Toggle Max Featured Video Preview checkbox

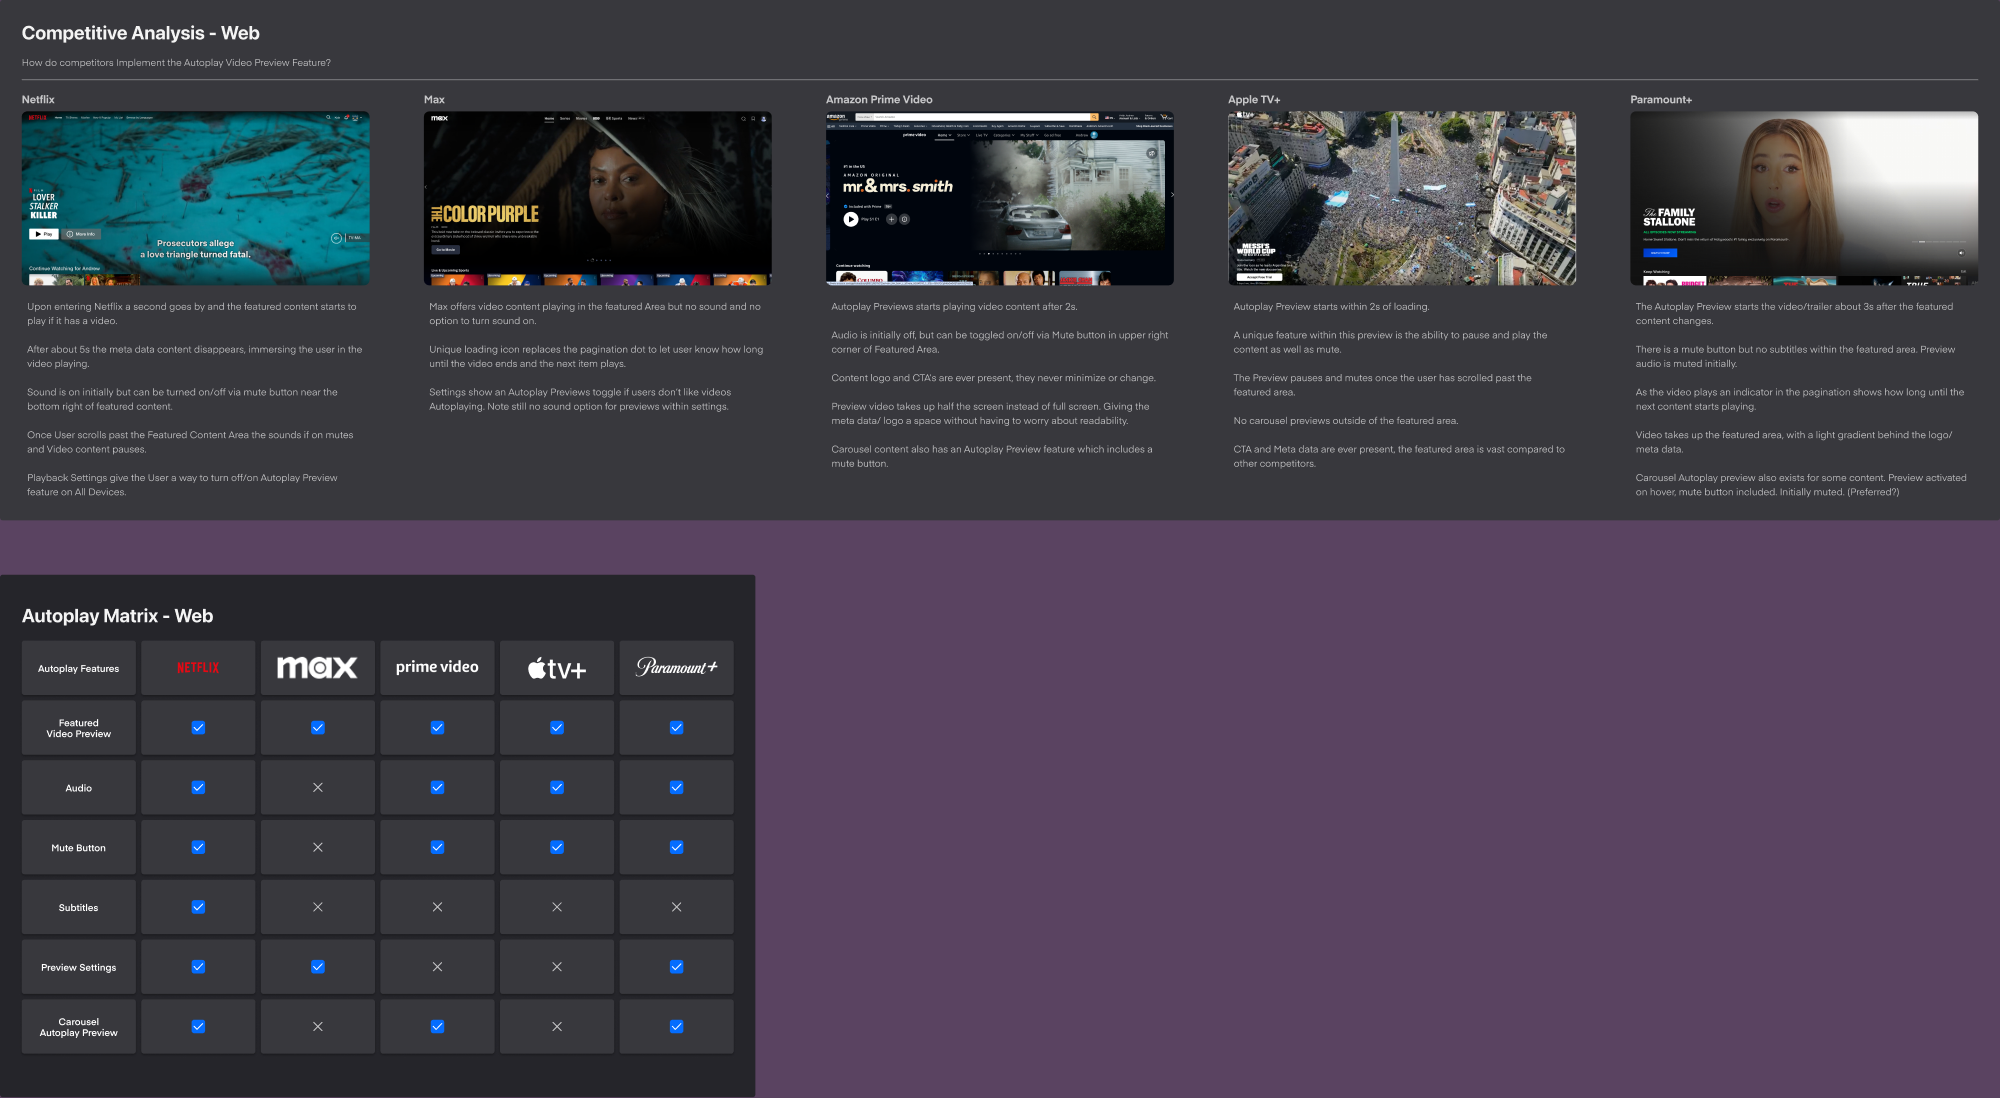318,728
